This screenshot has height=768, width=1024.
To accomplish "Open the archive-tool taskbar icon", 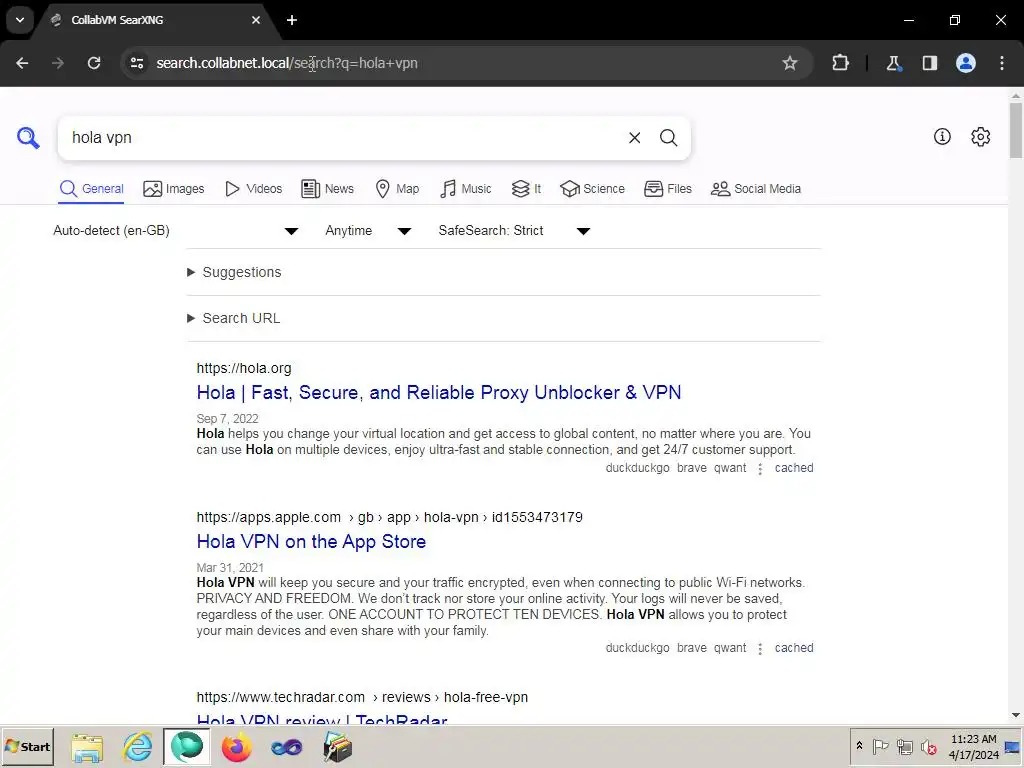I will [x=338, y=747].
